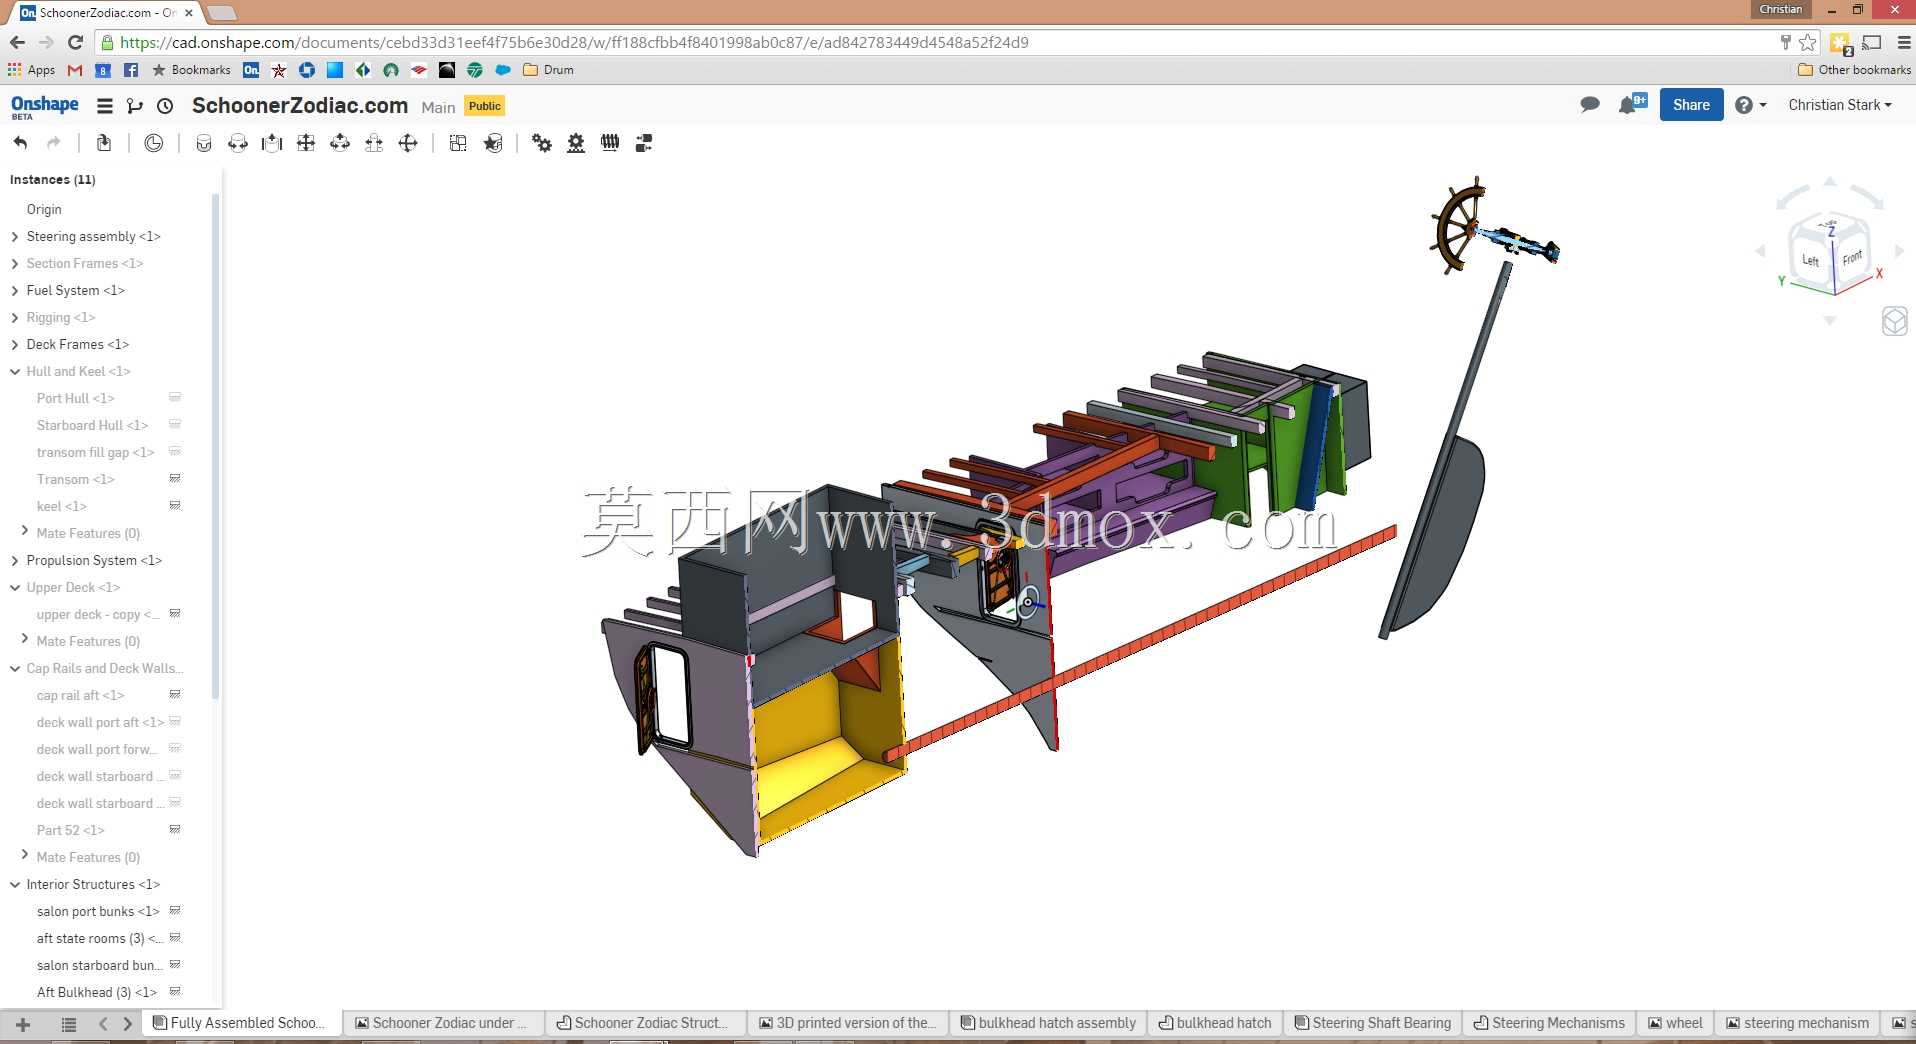Click the Redo arrow in the toolbar
Screen dimensions: 1916x1044
point(54,143)
